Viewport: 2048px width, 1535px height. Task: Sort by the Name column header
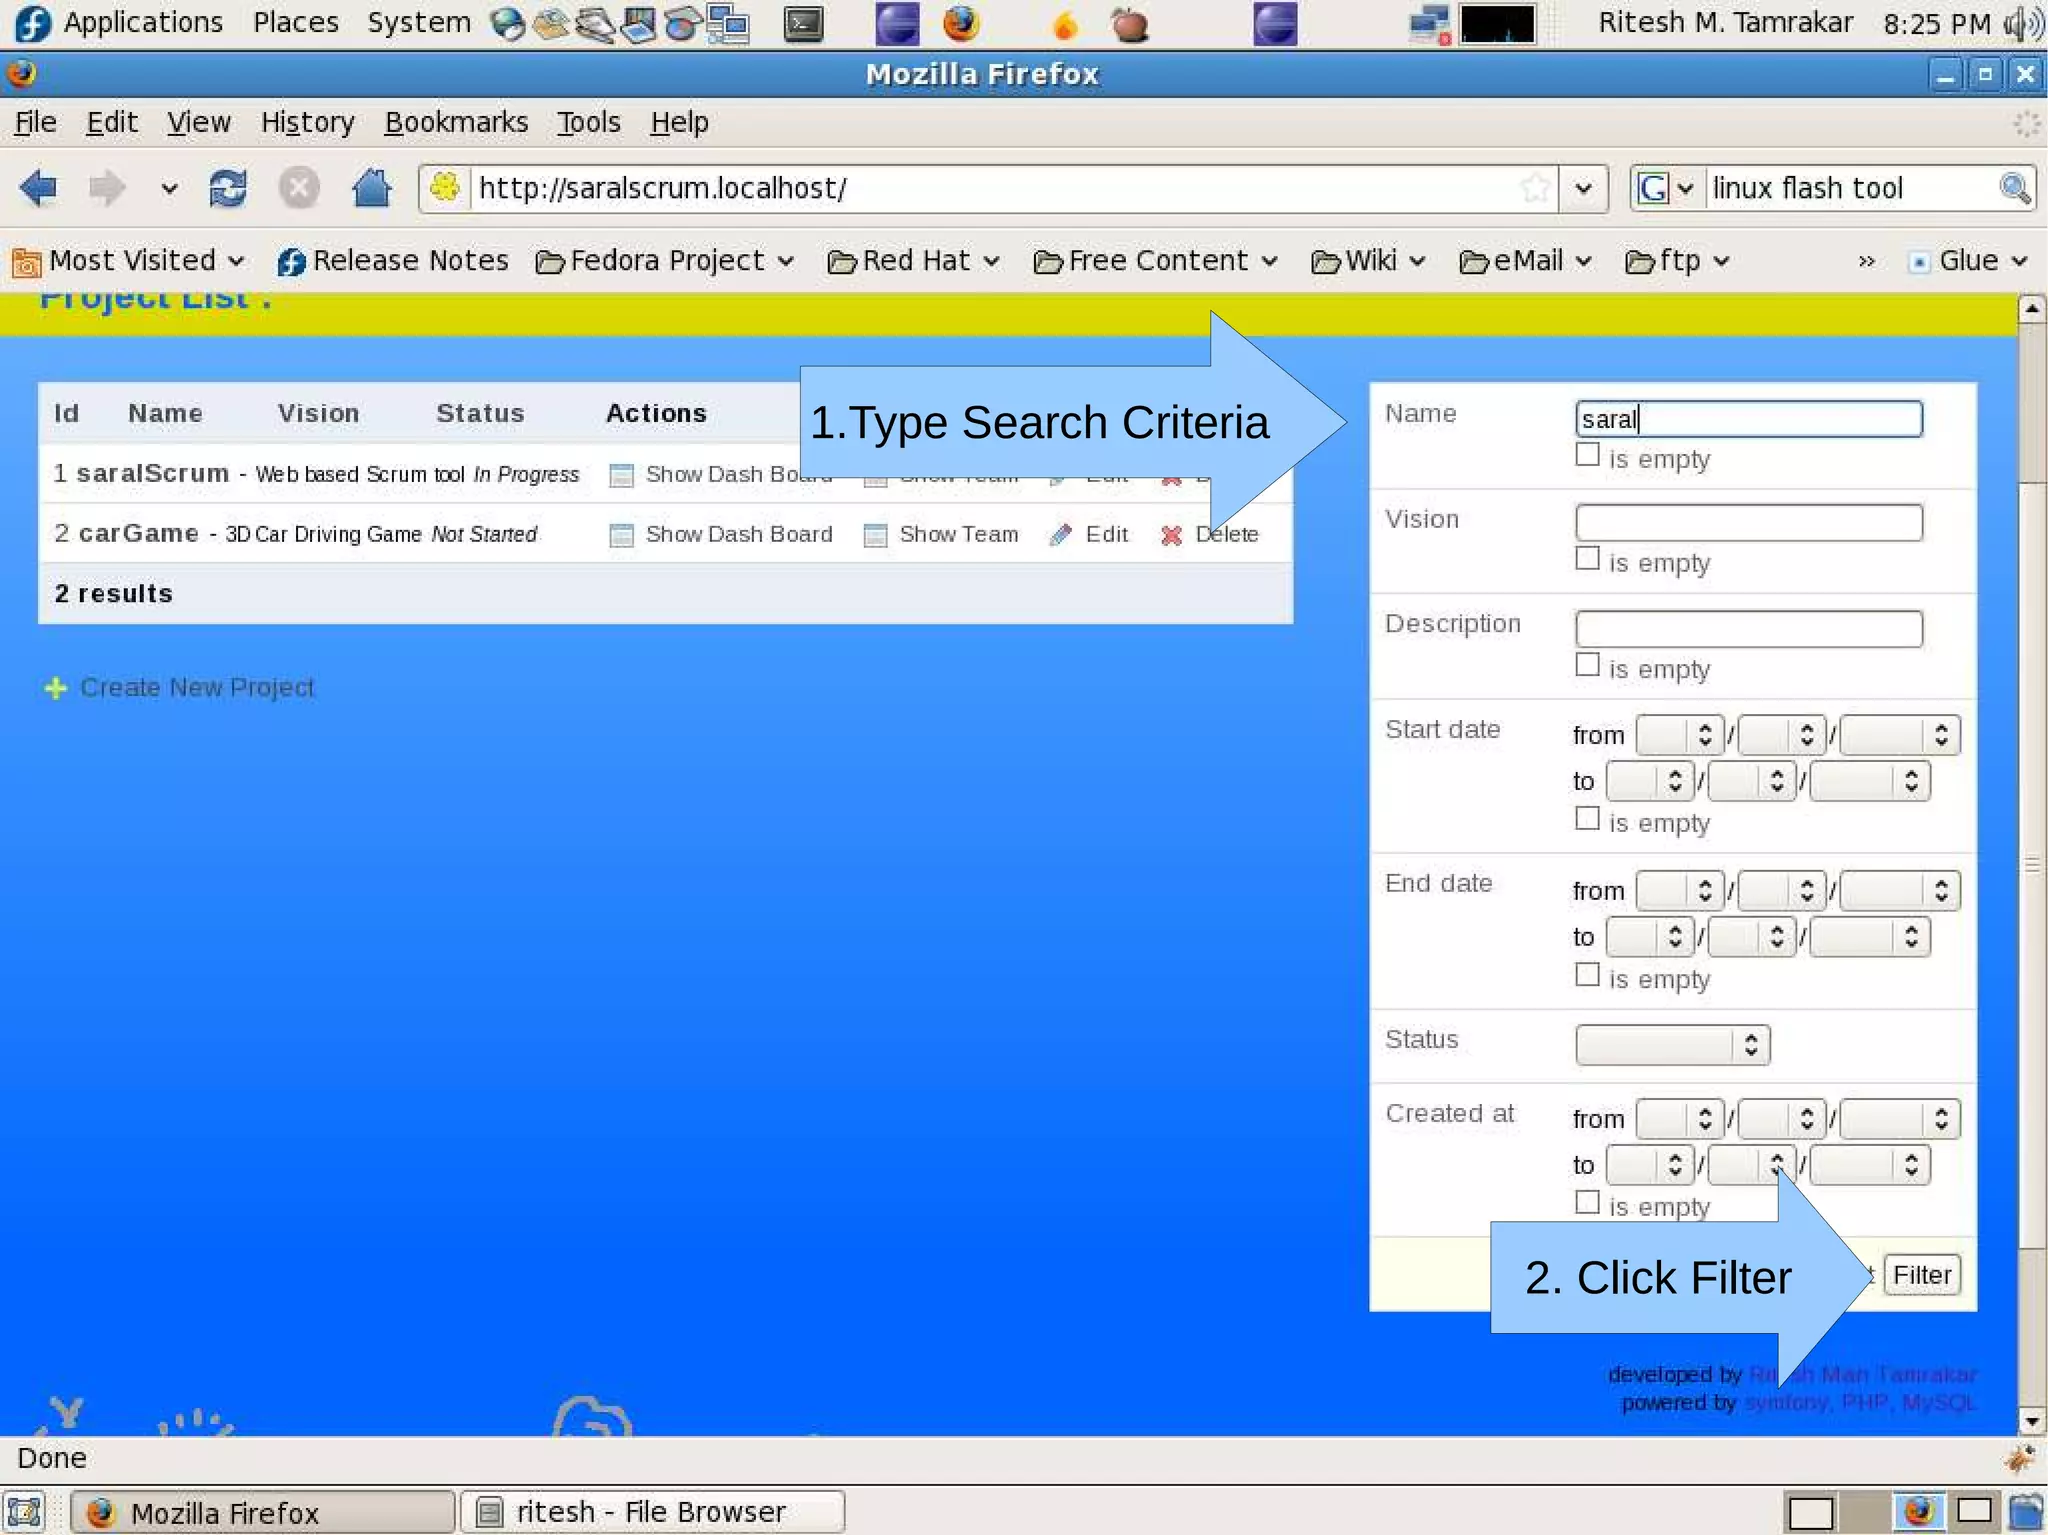[165, 413]
